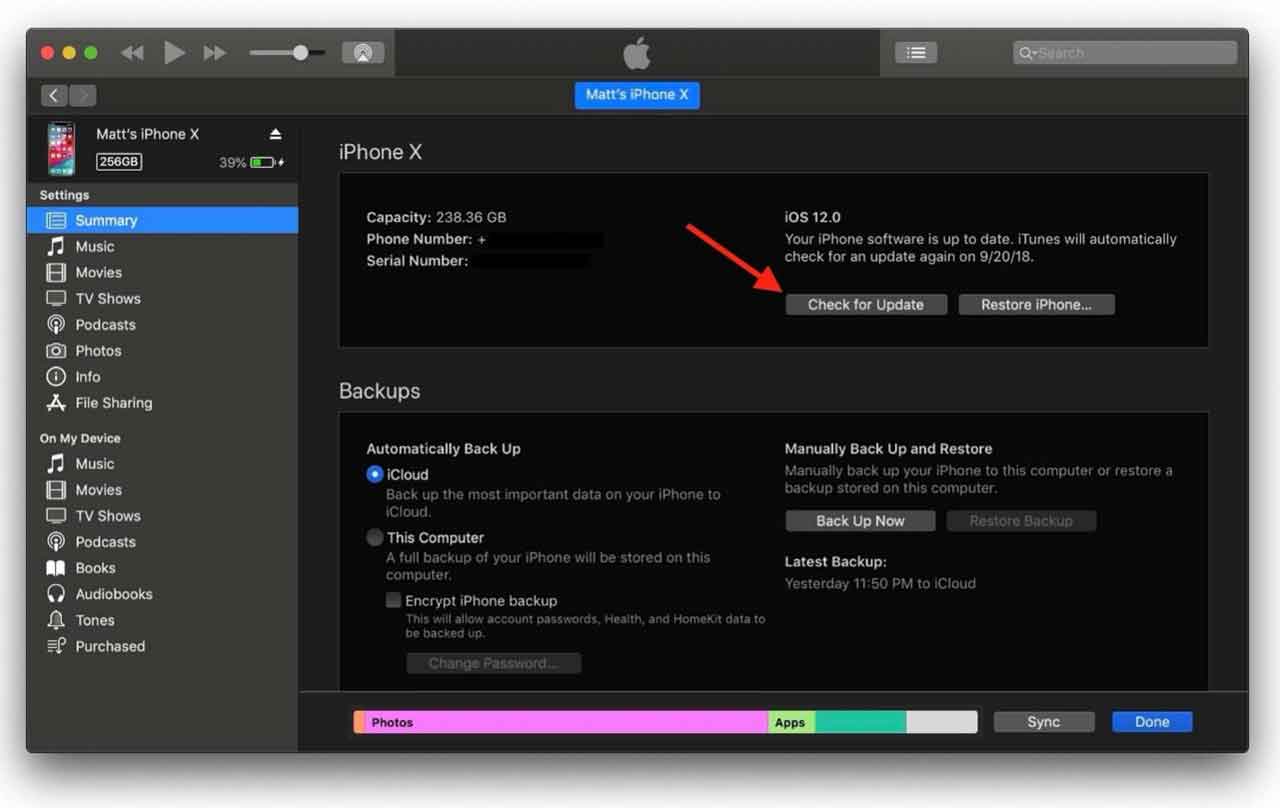The image size is (1280, 808).
Task: Click the Check for Update button
Action: (x=866, y=304)
